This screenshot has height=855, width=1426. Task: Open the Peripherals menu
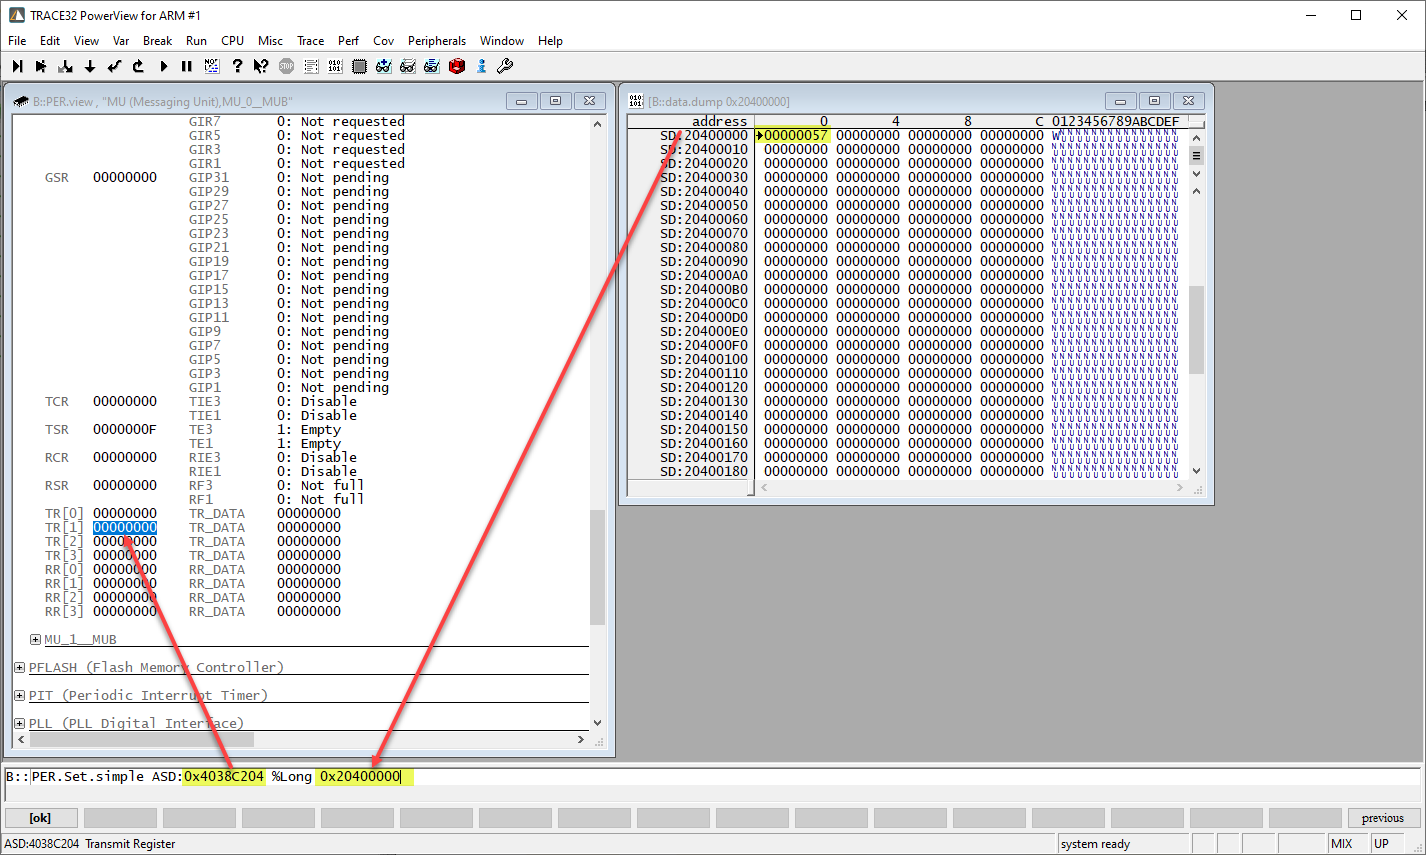[437, 41]
